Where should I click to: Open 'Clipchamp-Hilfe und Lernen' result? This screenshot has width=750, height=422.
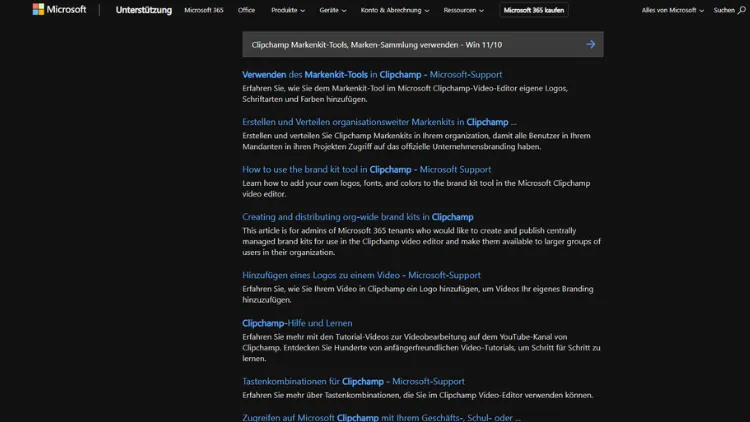click(x=297, y=323)
